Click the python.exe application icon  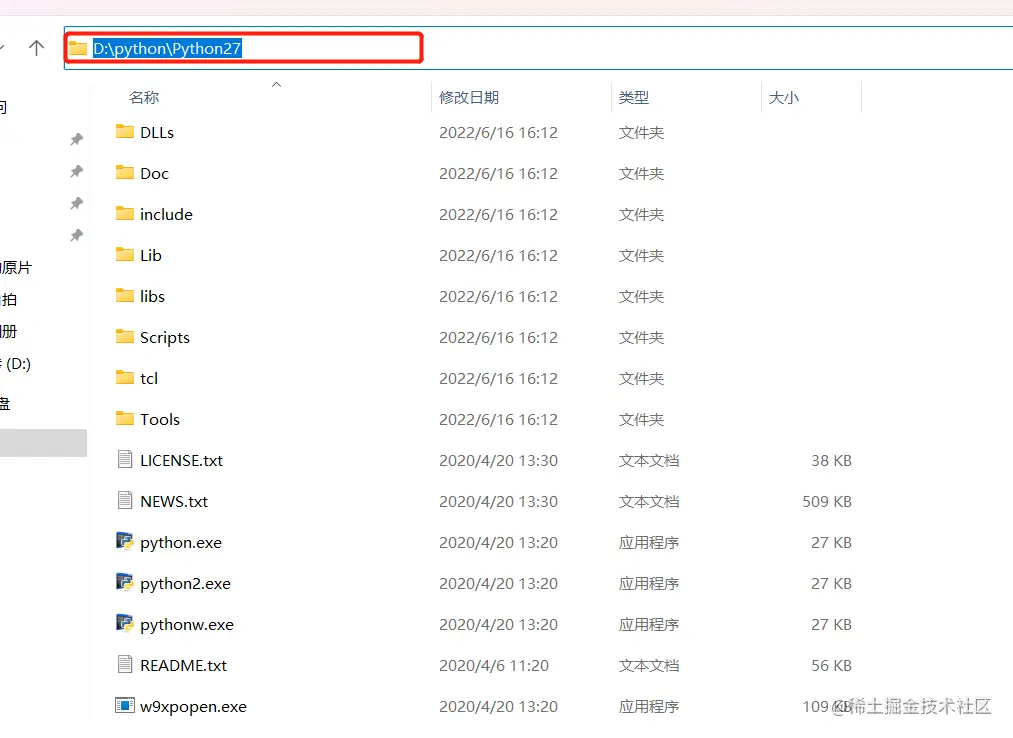point(125,541)
